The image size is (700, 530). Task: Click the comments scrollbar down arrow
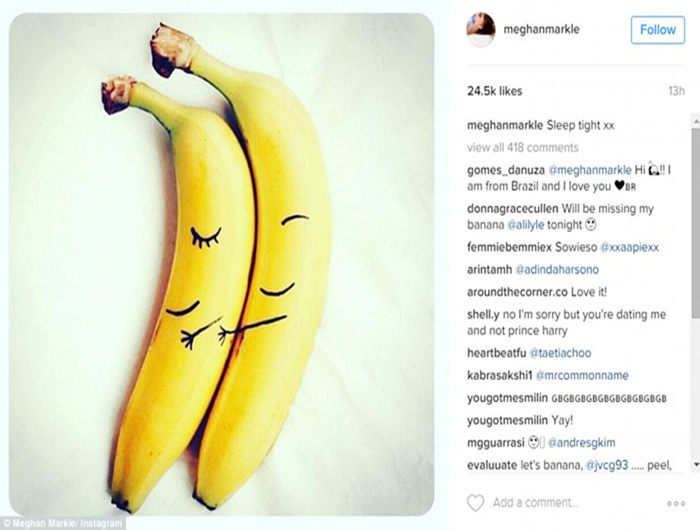pyautogui.click(x=696, y=465)
